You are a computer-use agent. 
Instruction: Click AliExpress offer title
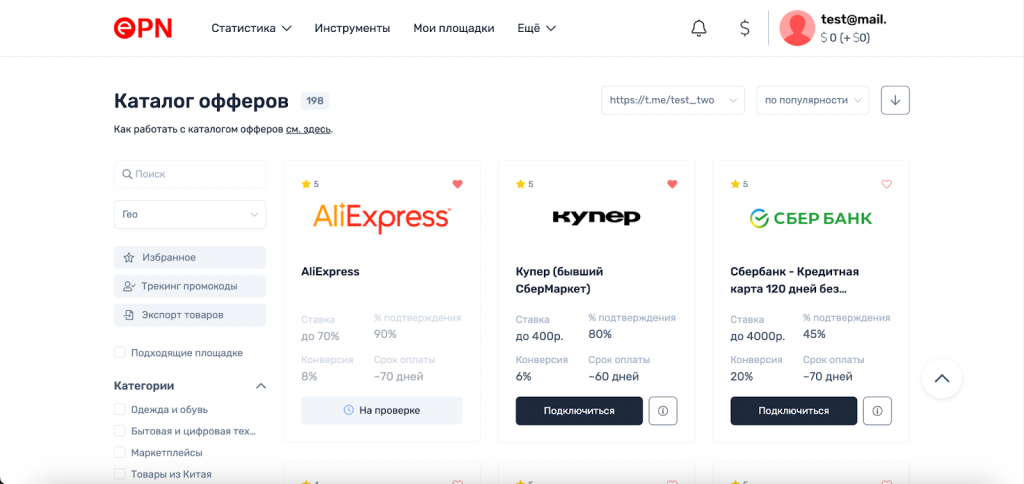(x=330, y=272)
